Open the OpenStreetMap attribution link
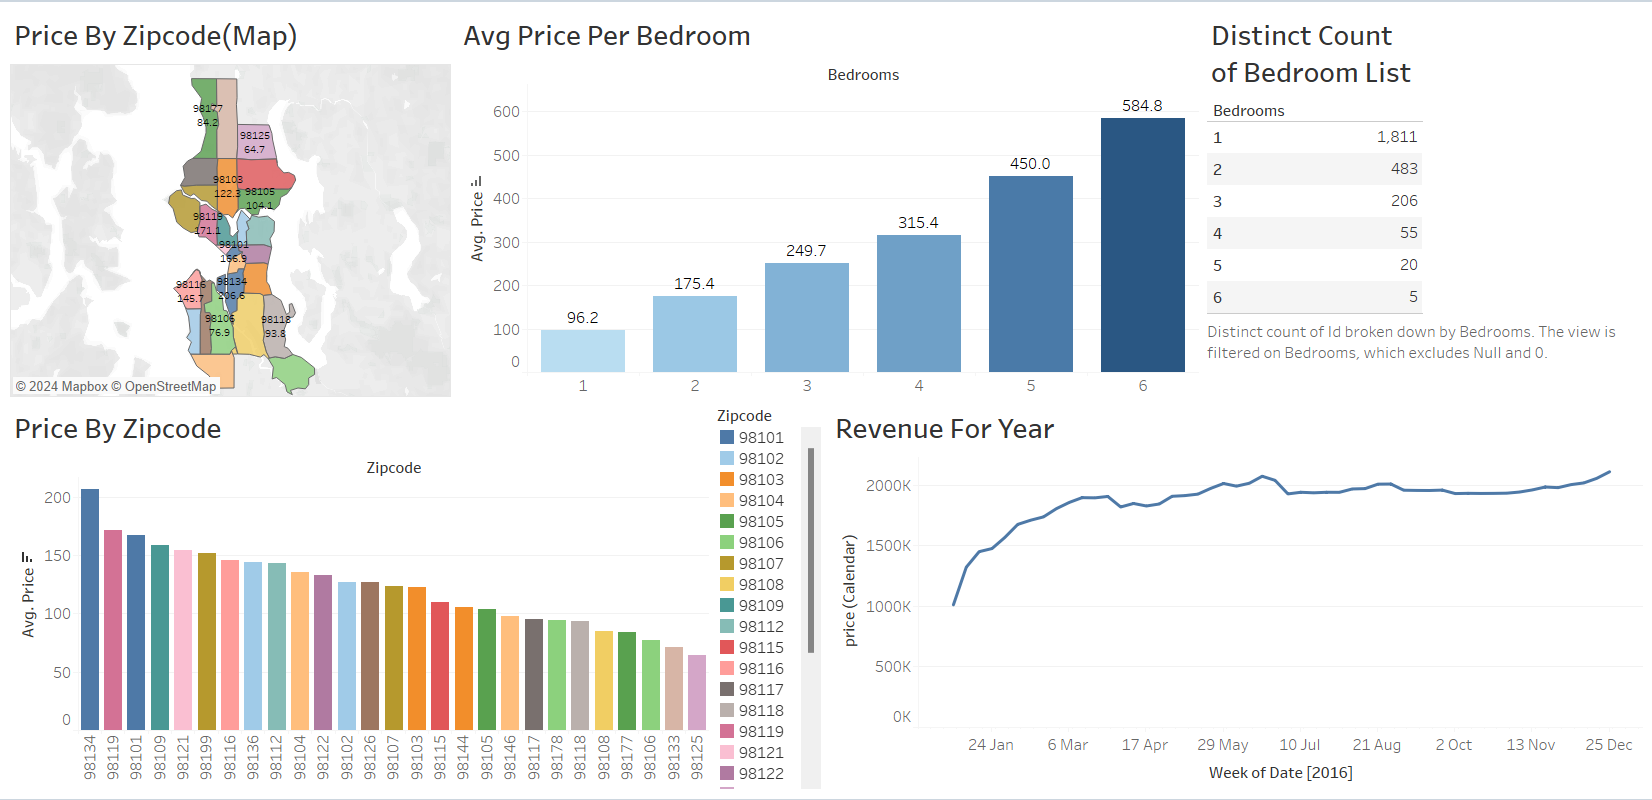 (x=163, y=386)
